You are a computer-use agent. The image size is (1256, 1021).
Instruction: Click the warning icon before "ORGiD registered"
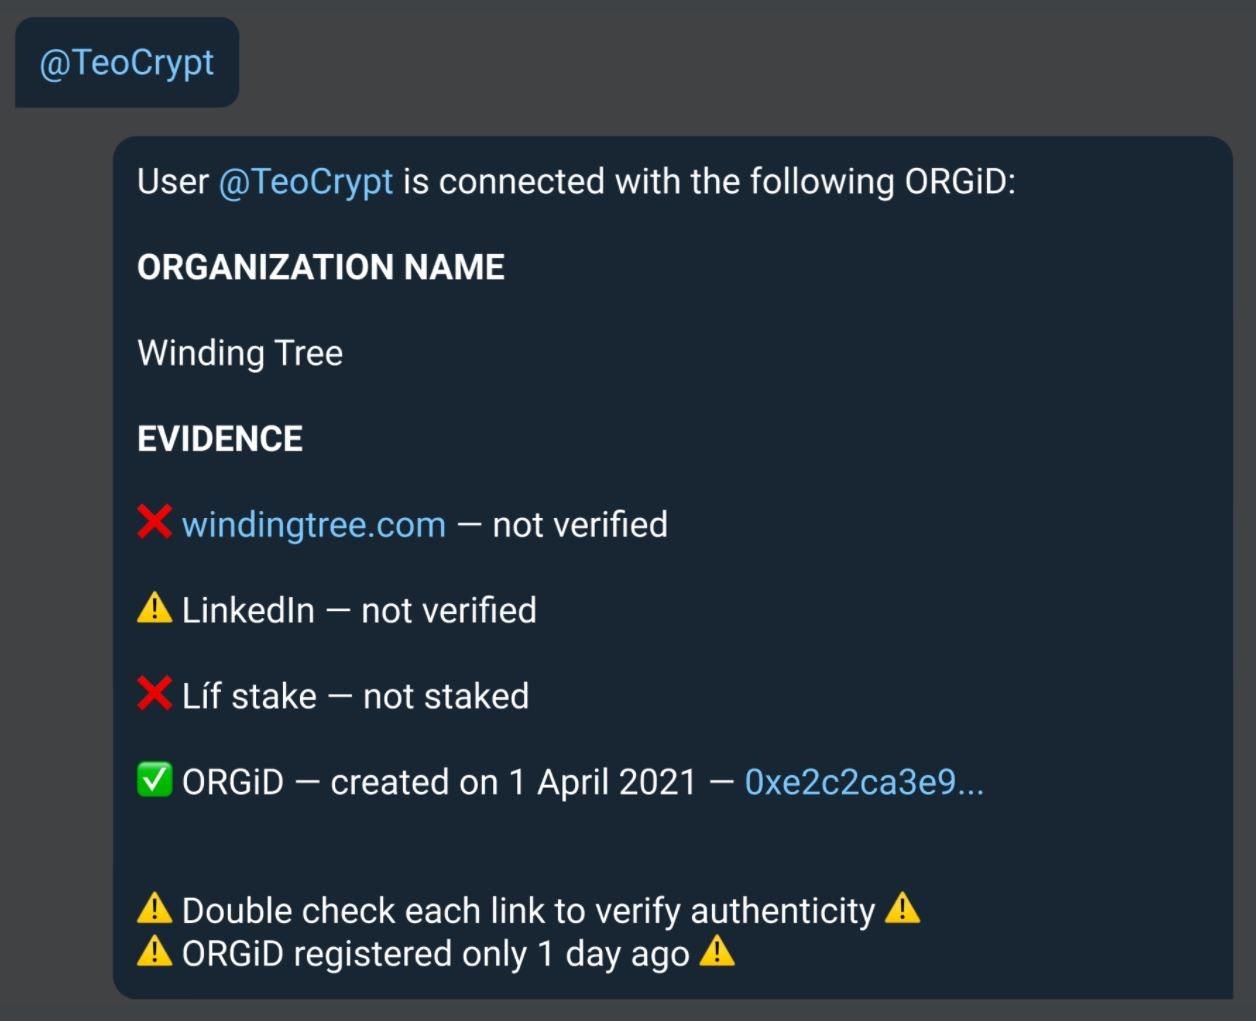154,952
